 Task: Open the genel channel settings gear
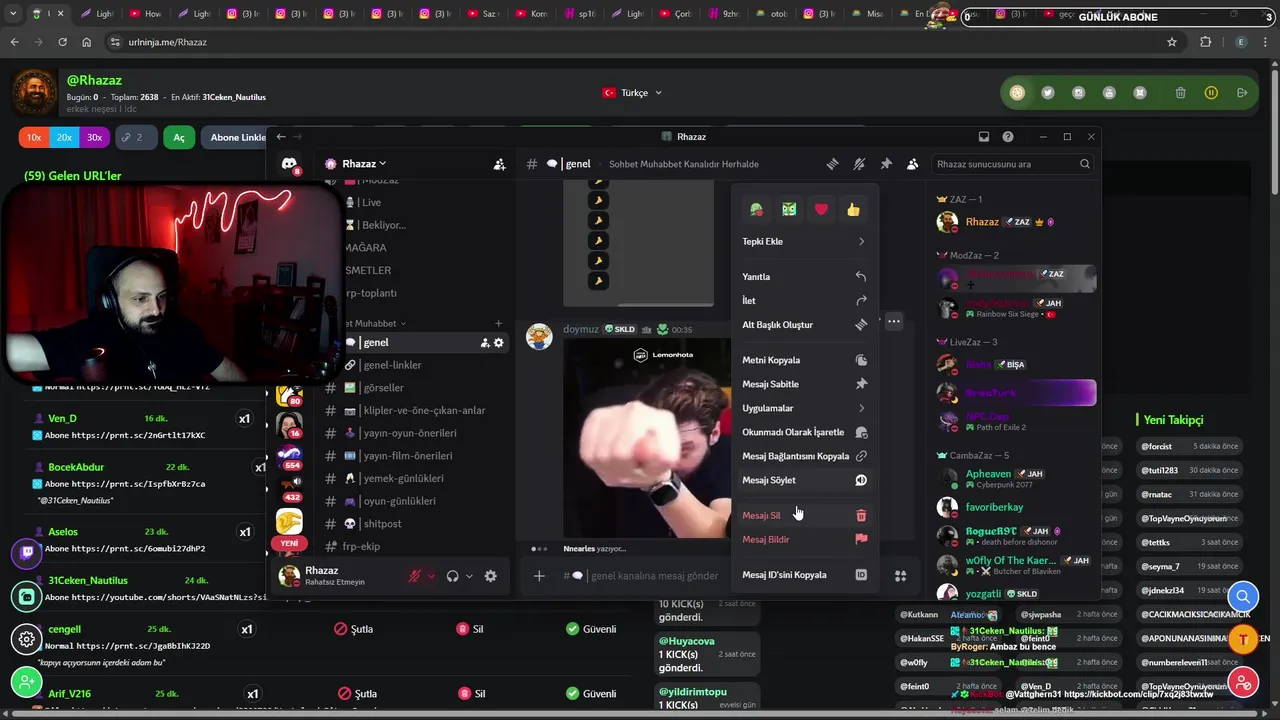click(x=499, y=342)
